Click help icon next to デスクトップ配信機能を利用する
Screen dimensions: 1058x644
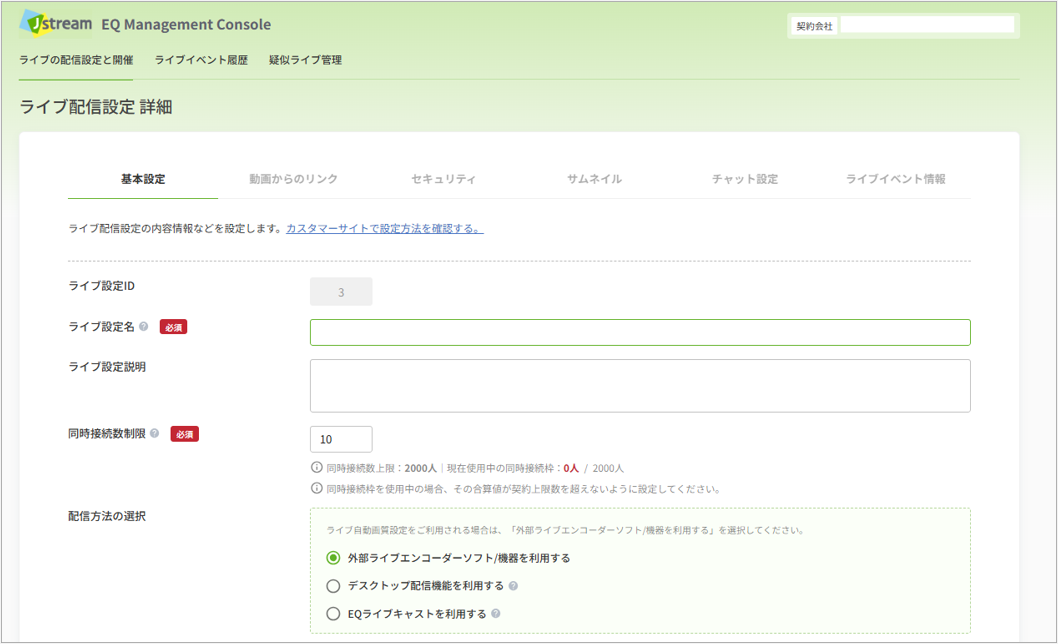tap(513, 586)
